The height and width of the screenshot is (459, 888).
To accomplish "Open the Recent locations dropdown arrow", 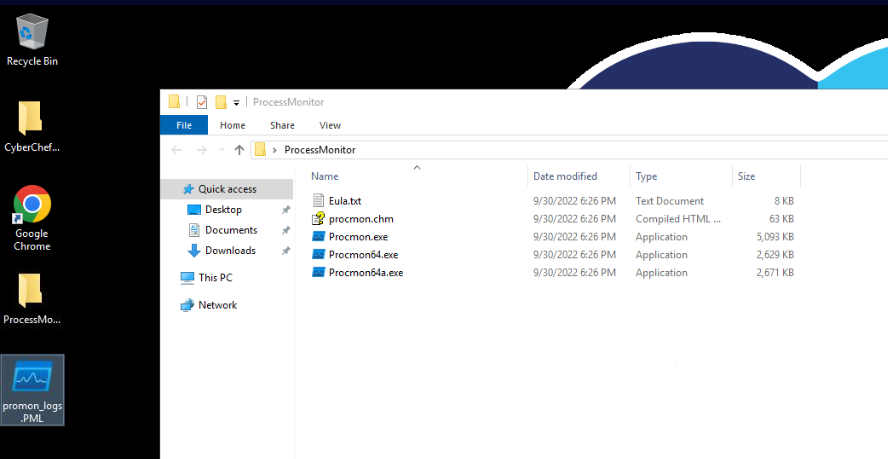I will [221, 150].
